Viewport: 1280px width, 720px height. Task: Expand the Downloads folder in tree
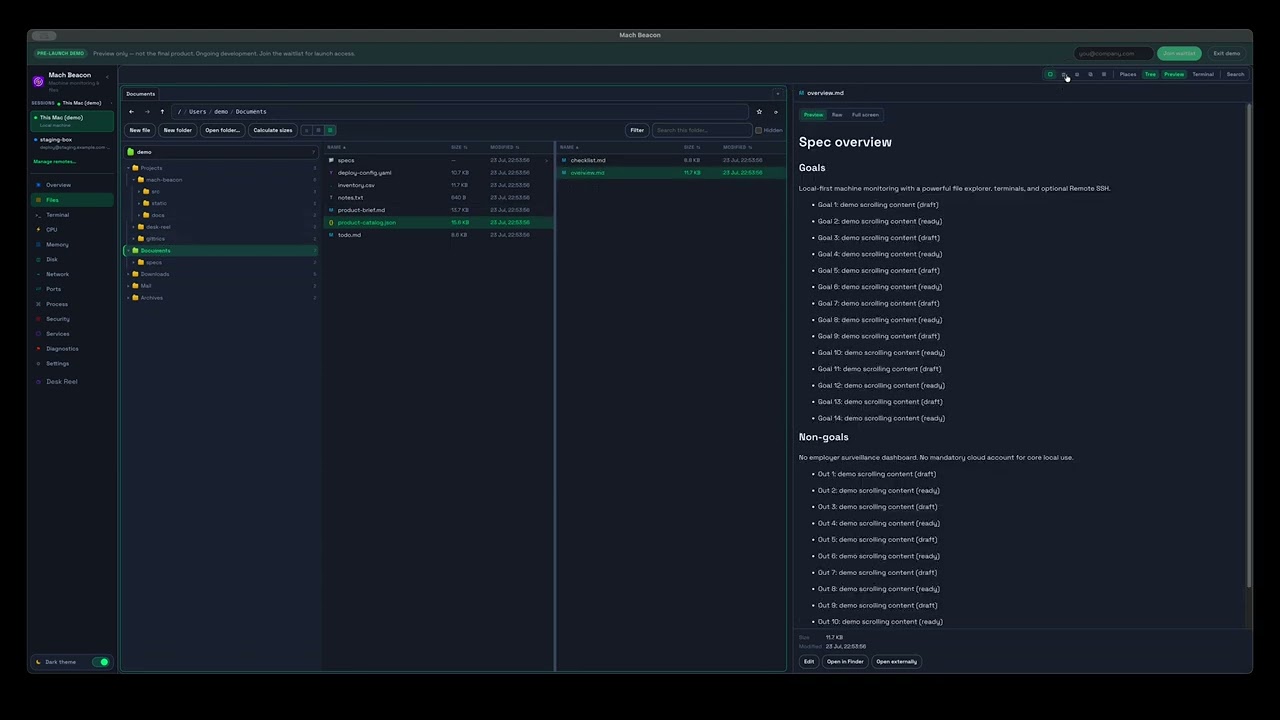click(x=129, y=274)
